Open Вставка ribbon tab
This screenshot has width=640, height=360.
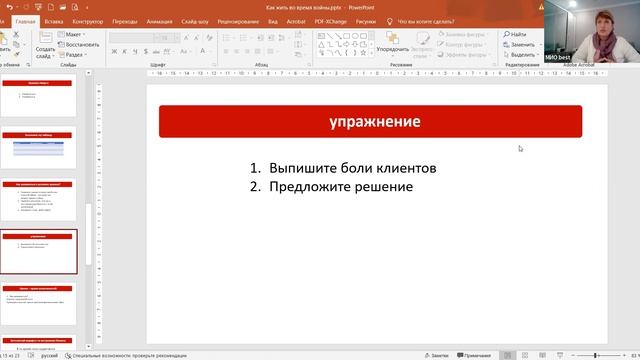pyautogui.click(x=53, y=22)
